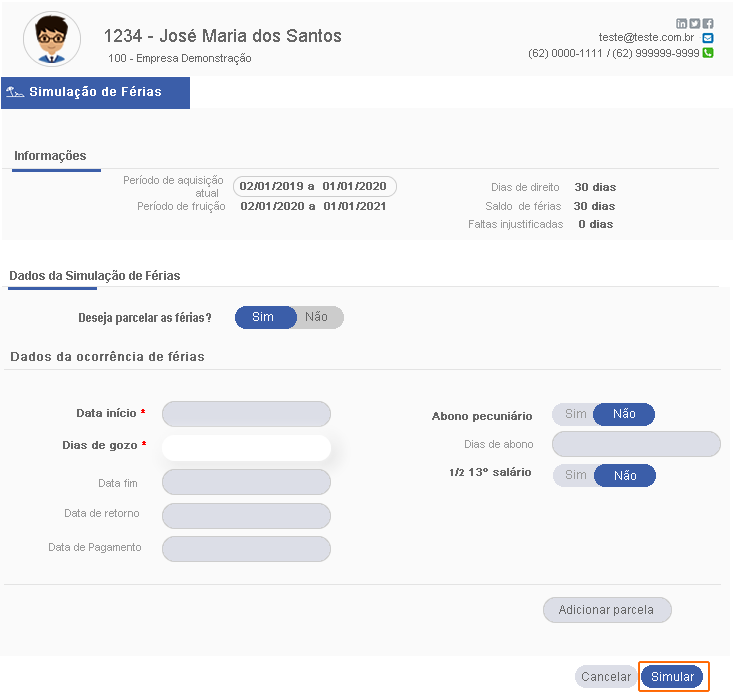The image size is (733, 700).
Task: Click the Simular button
Action: pyautogui.click(x=672, y=677)
